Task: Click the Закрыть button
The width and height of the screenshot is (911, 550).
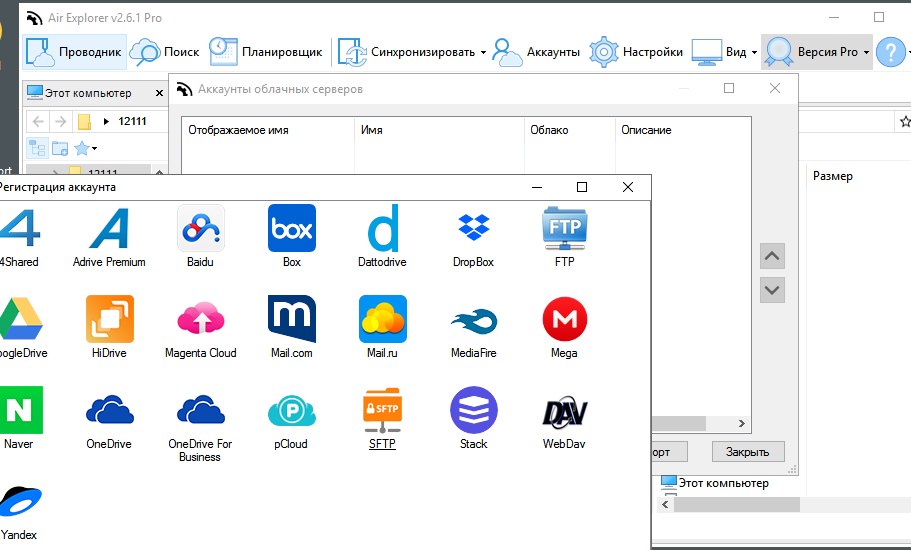Action: [748, 452]
